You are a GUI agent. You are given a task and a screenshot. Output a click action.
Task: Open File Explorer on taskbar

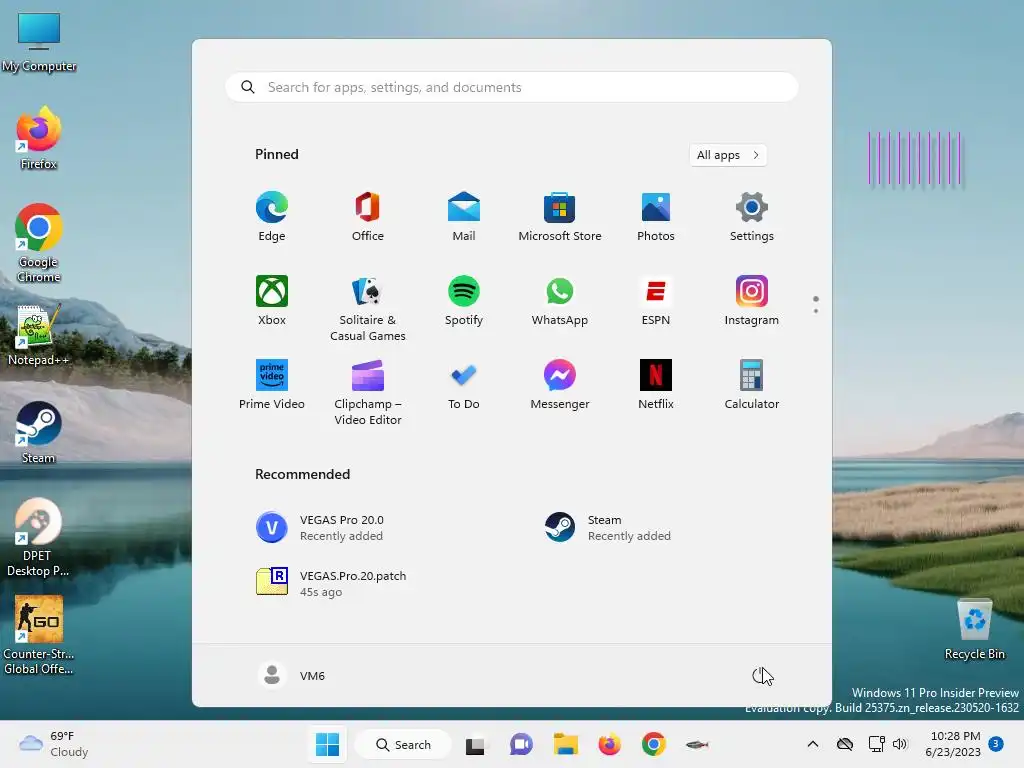click(566, 744)
